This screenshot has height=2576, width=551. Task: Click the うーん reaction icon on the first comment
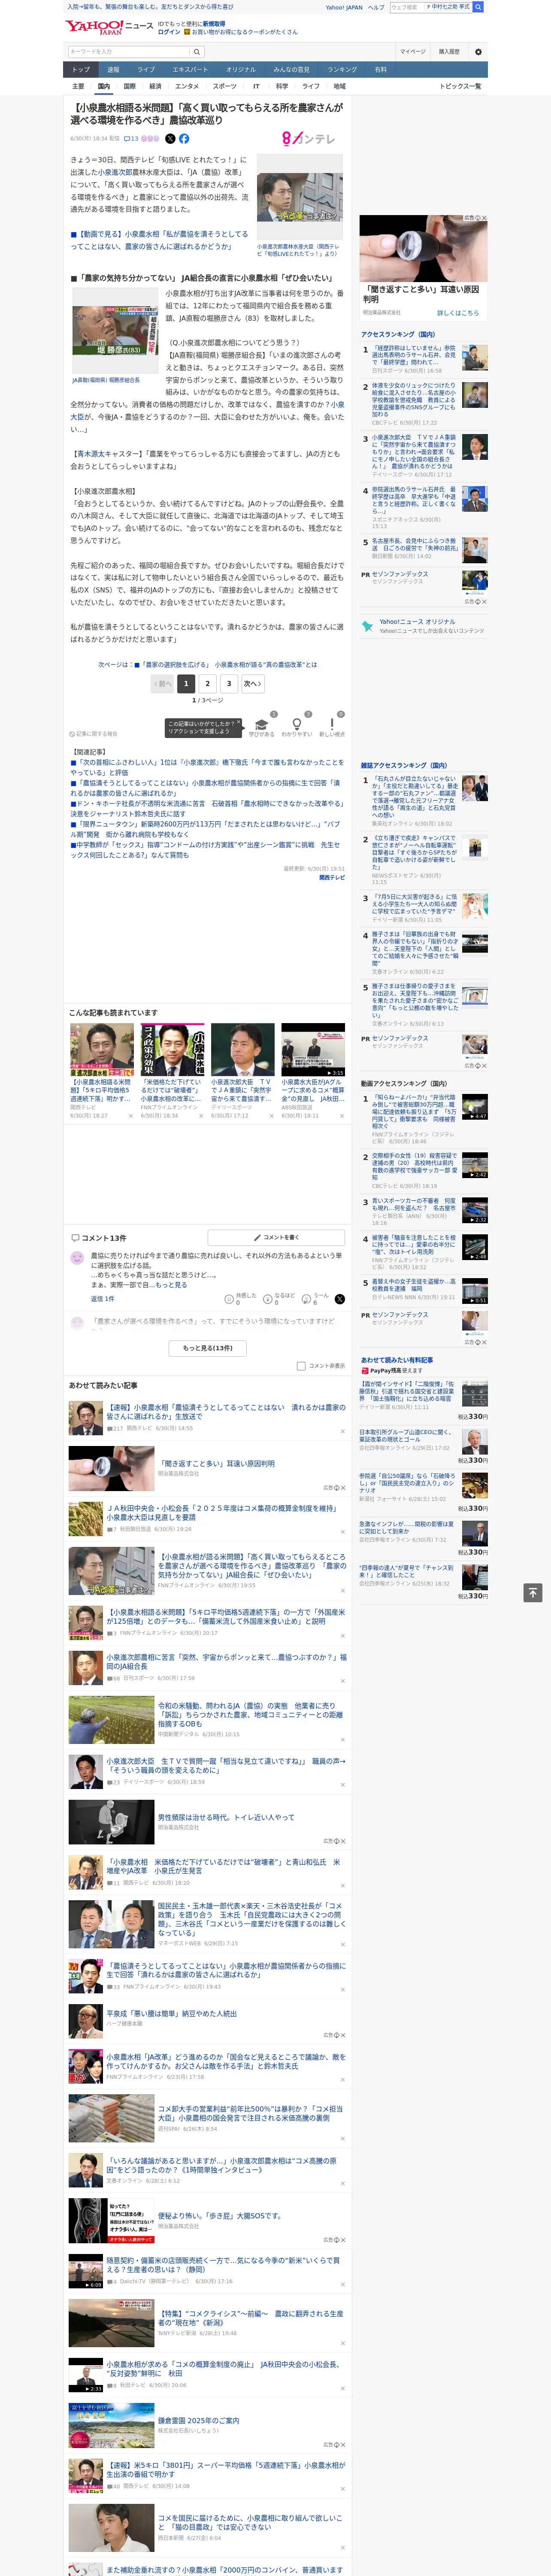306,1299
